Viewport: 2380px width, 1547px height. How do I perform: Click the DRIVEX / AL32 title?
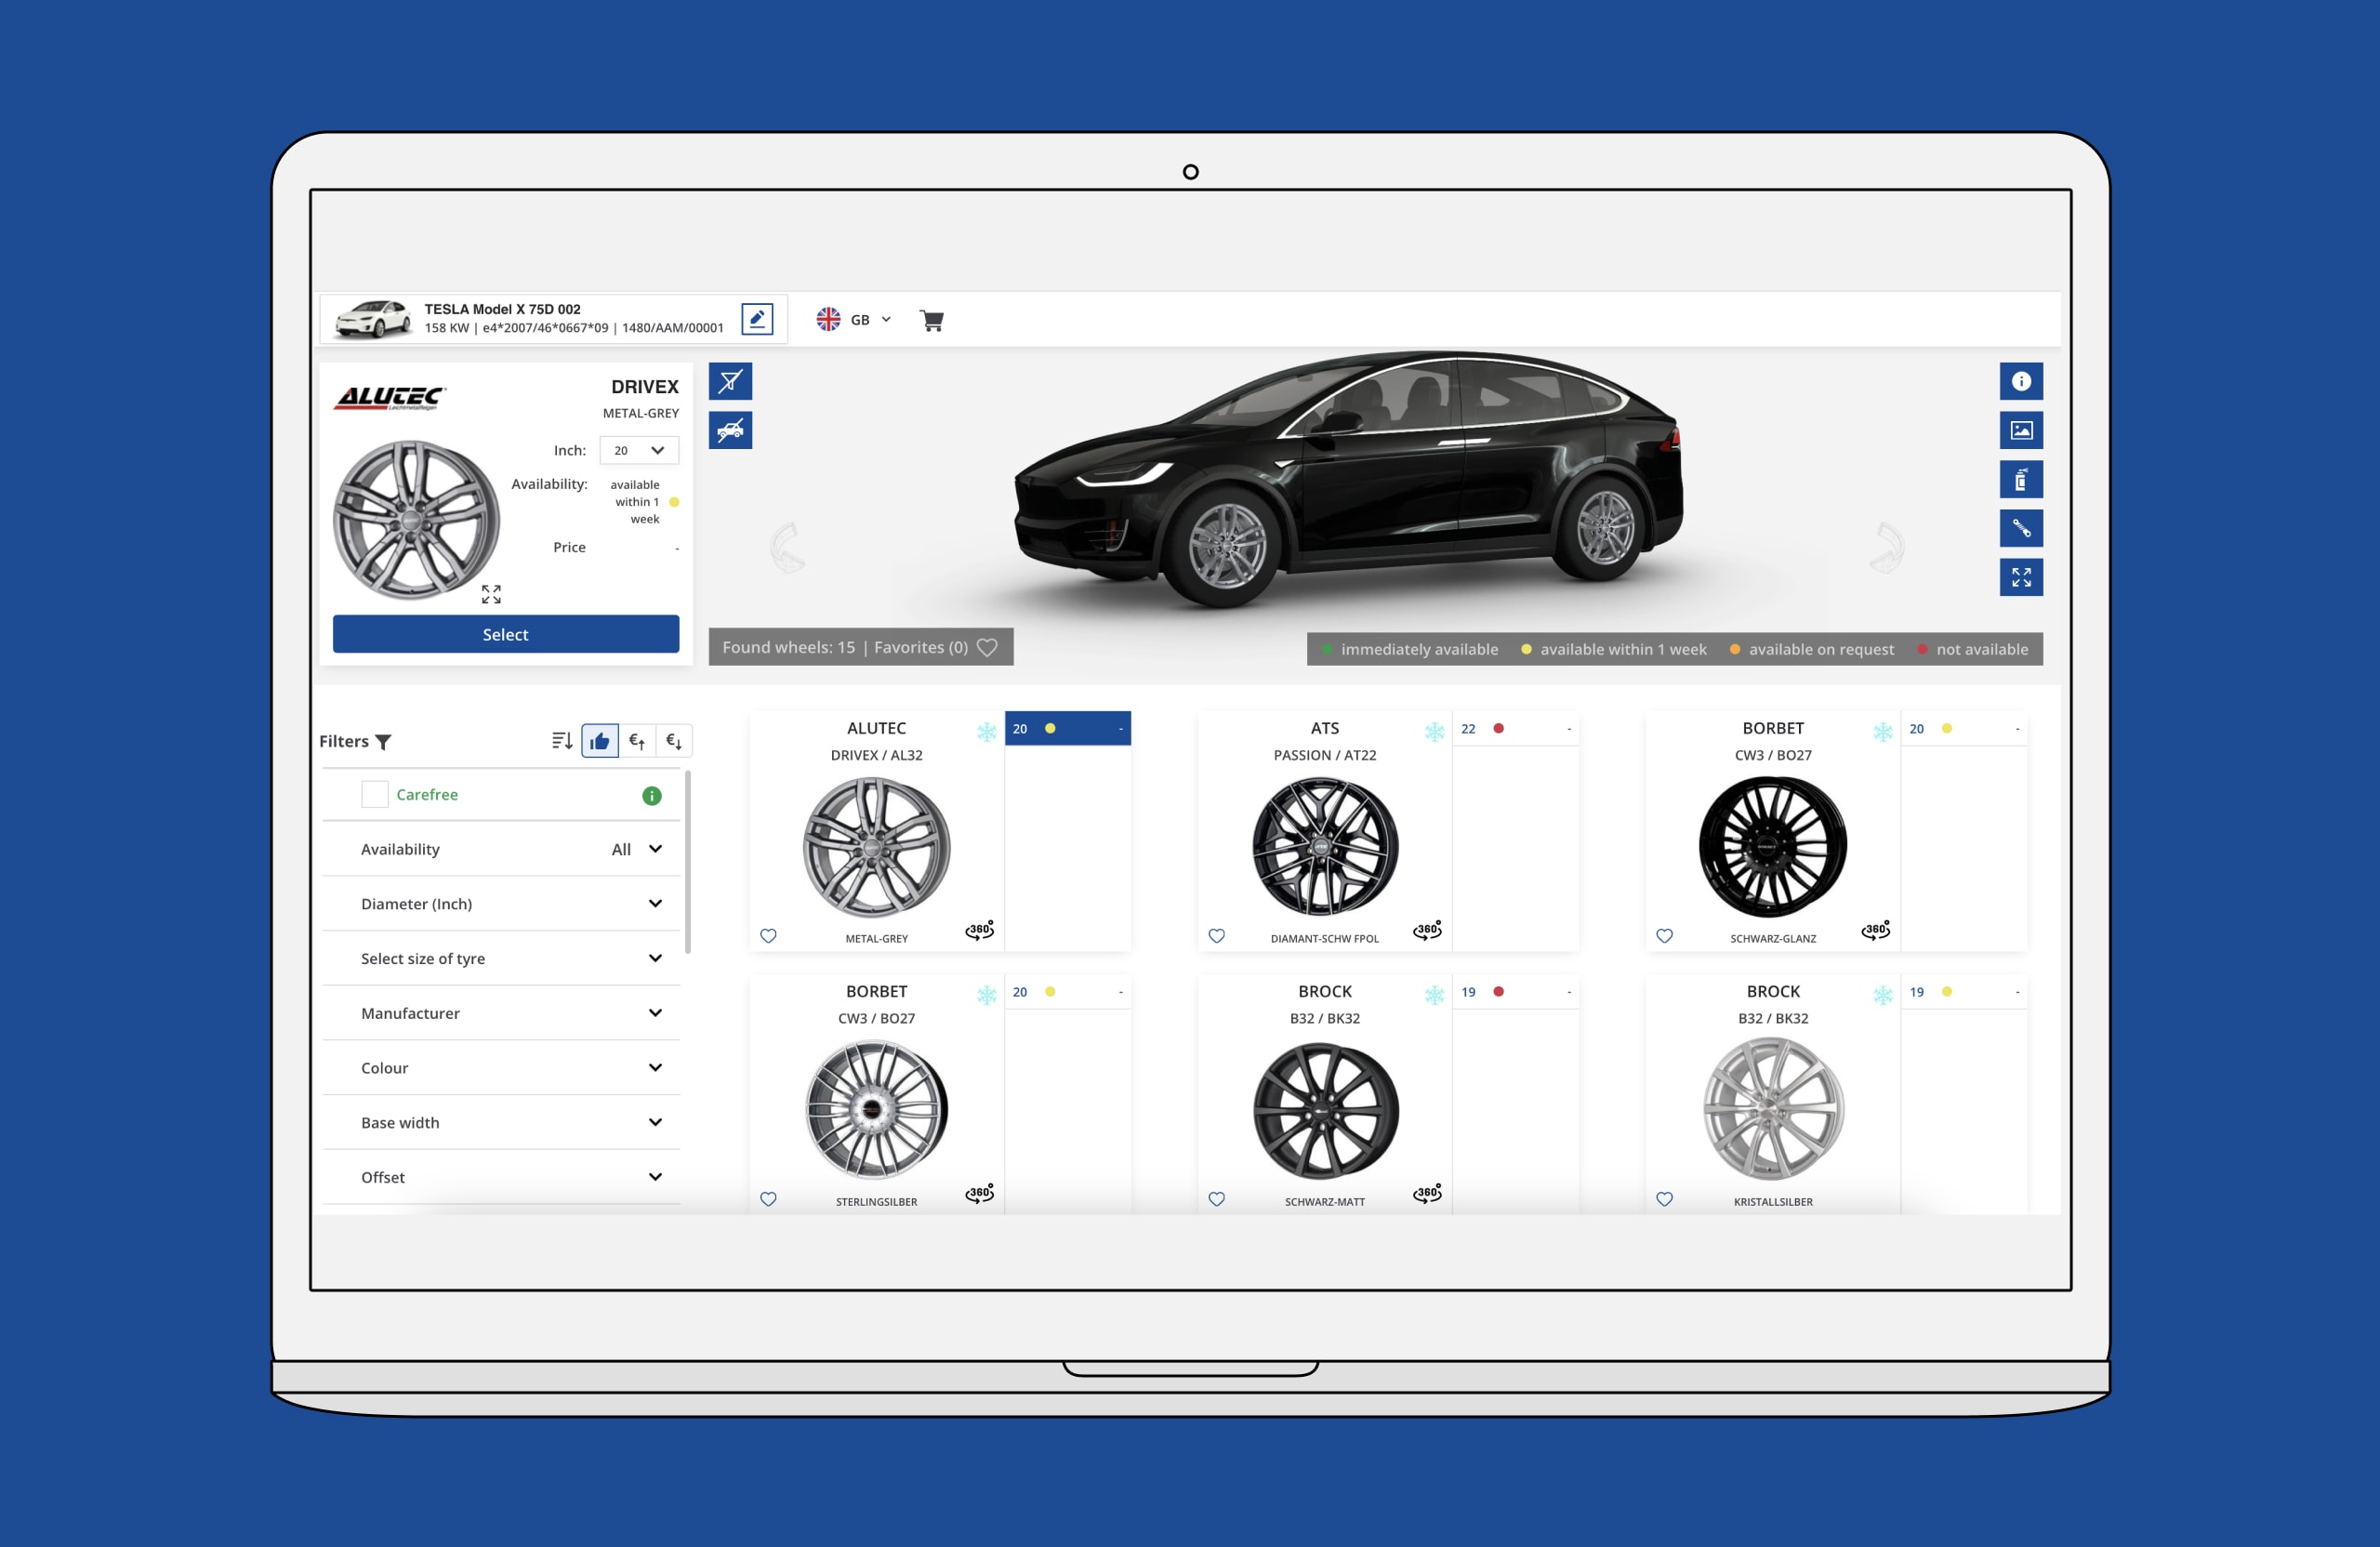point(876,755)
